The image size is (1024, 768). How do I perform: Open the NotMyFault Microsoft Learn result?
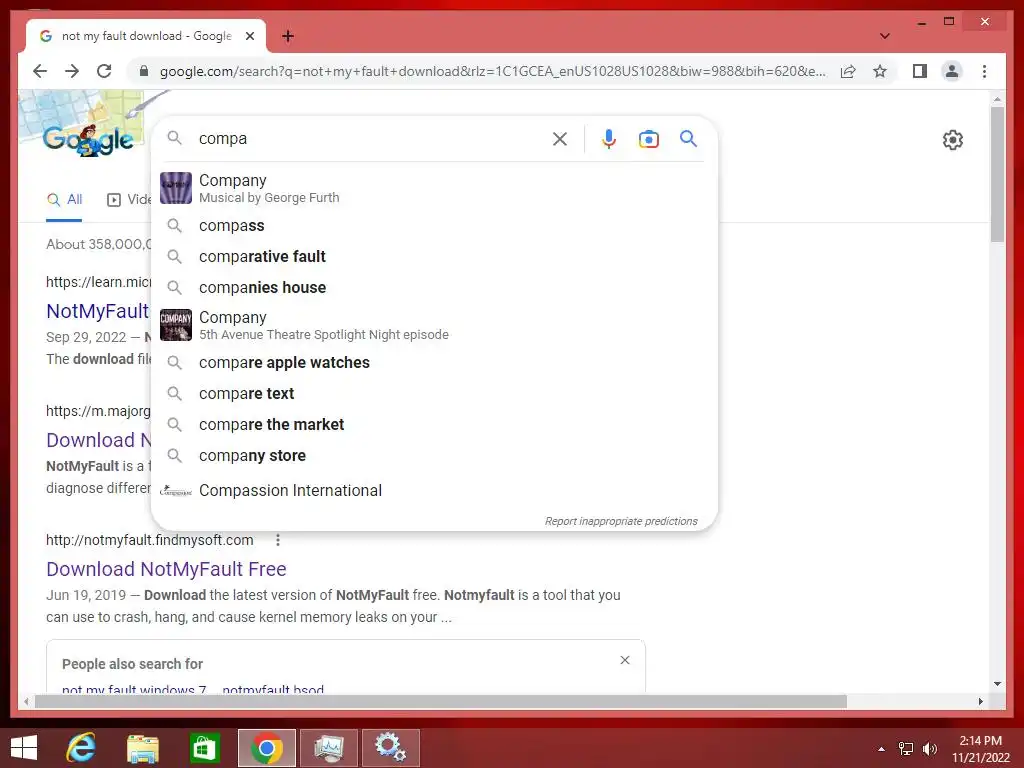(x=97, y=312)
